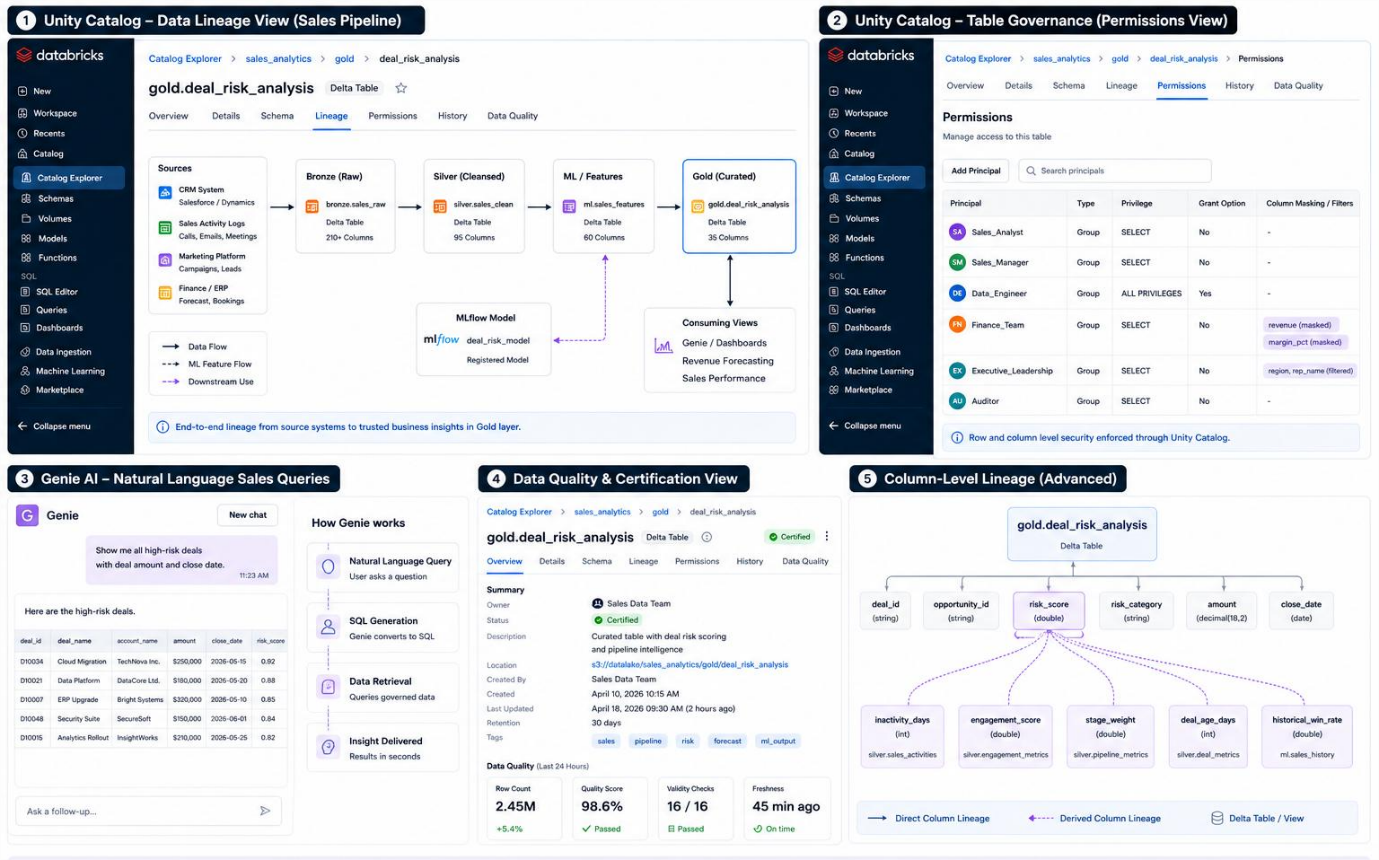Star the gold.deal_risk_analysis table as favorite
Image resolution: width=1379 pixels, height=860 pixels.
coord(401,88)
